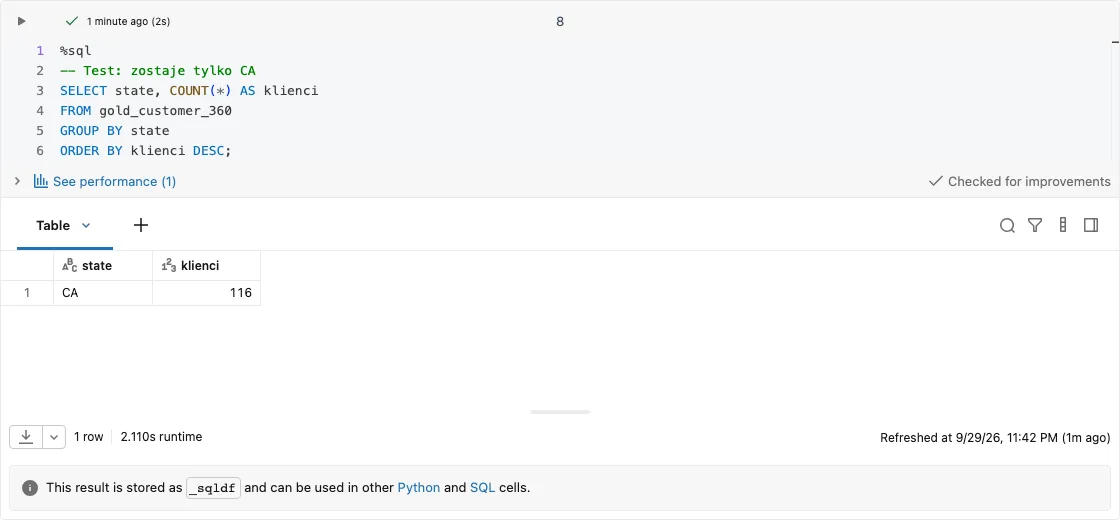Sort by the klienci column header
Screen dimensions: 1120x520
point(206,266)
